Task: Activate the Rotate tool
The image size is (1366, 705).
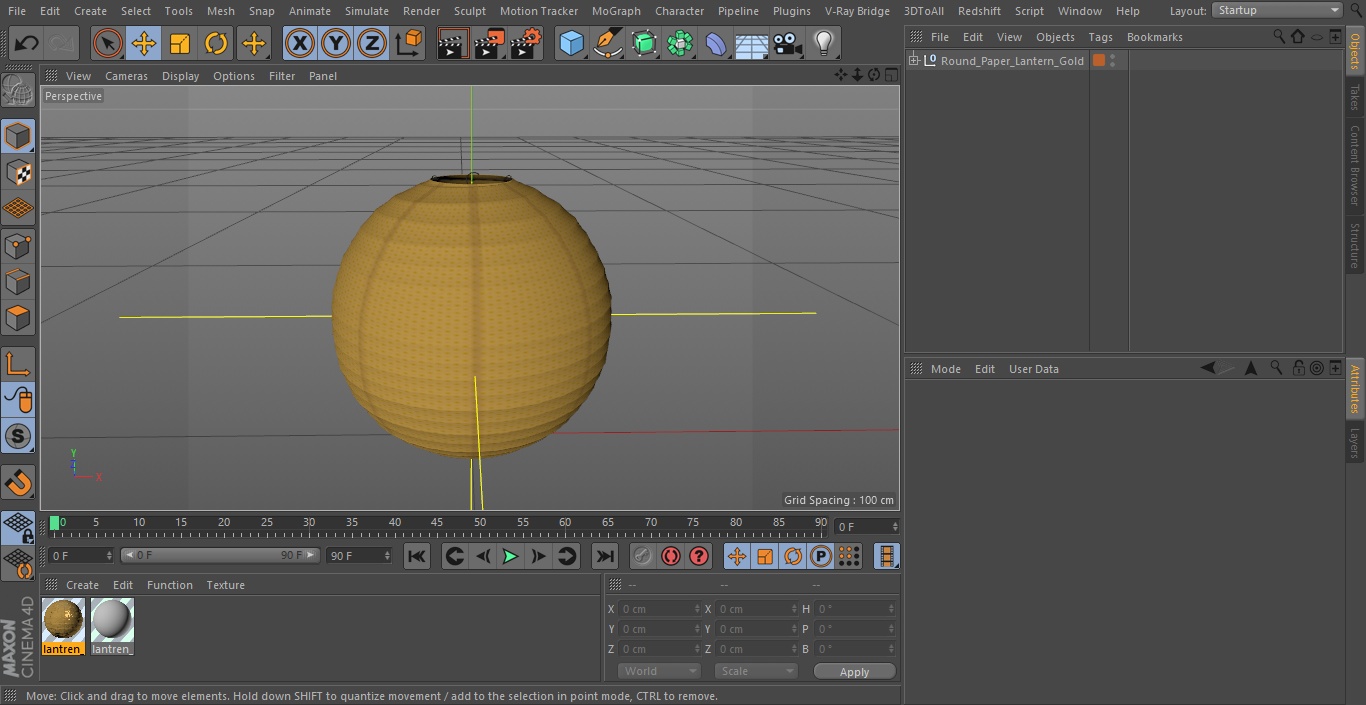Action: point(216,44)
